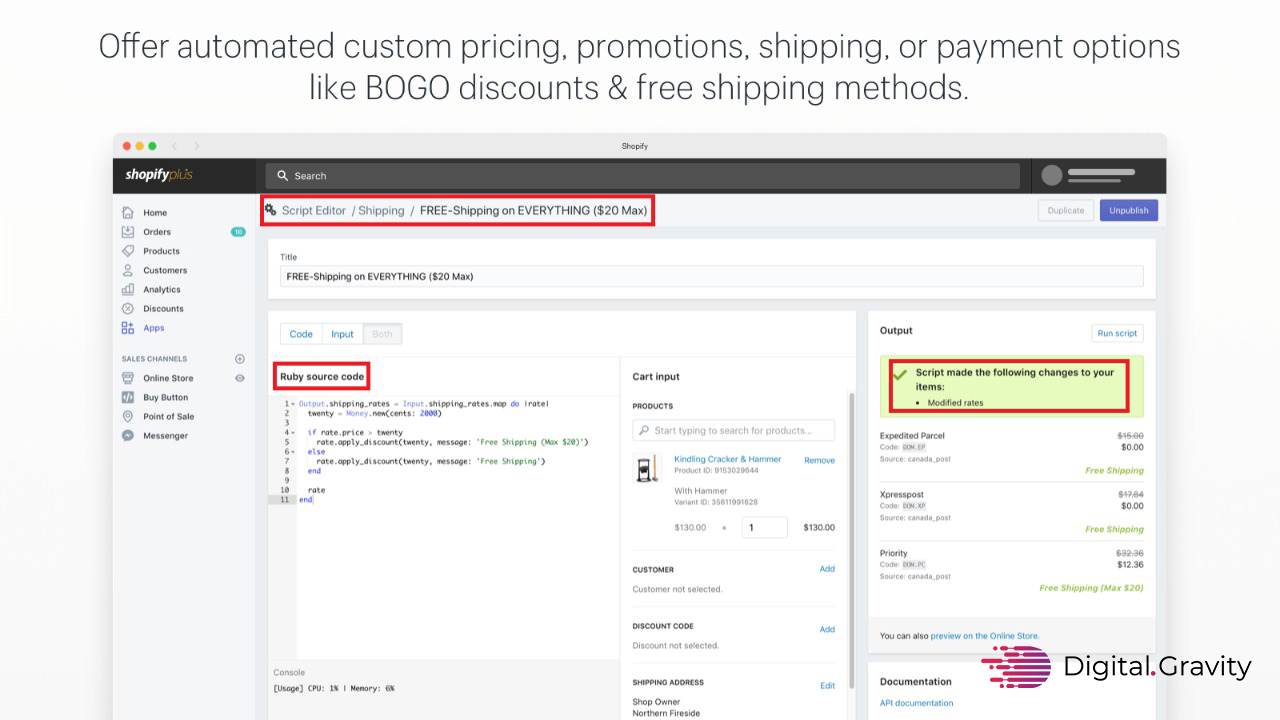Viewport: 1280px width, 720px height.
Task: Click the Discounts badge icon
Action: pos(128,308)
